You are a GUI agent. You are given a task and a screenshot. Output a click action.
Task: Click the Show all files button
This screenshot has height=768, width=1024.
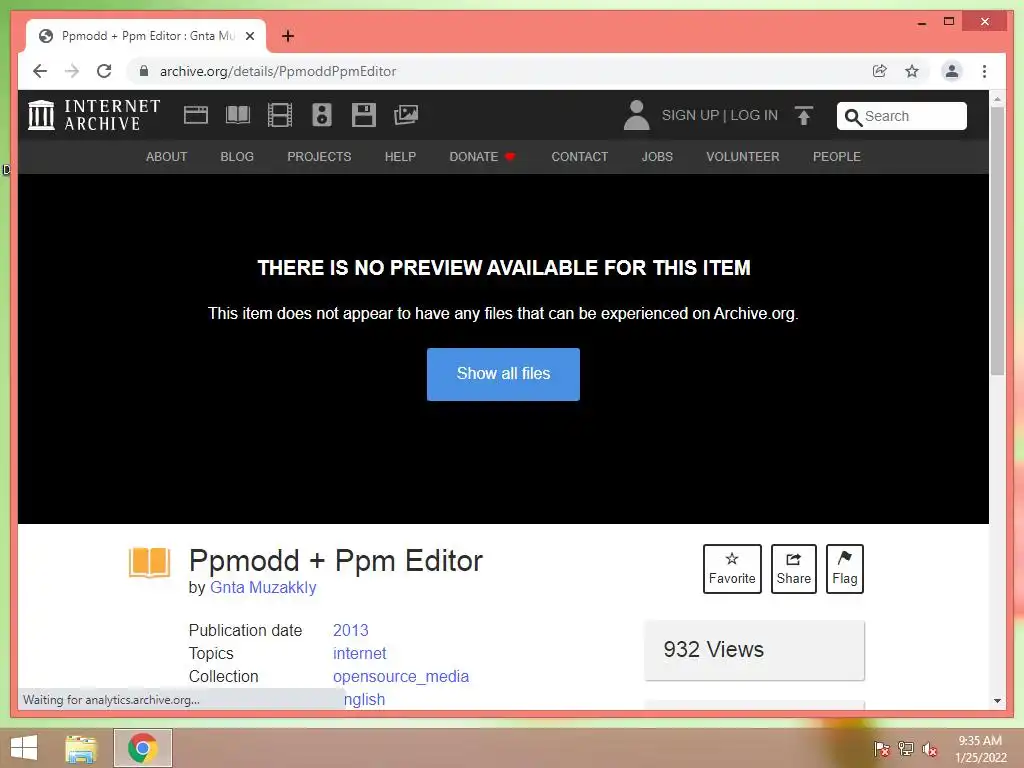[503, 374]
